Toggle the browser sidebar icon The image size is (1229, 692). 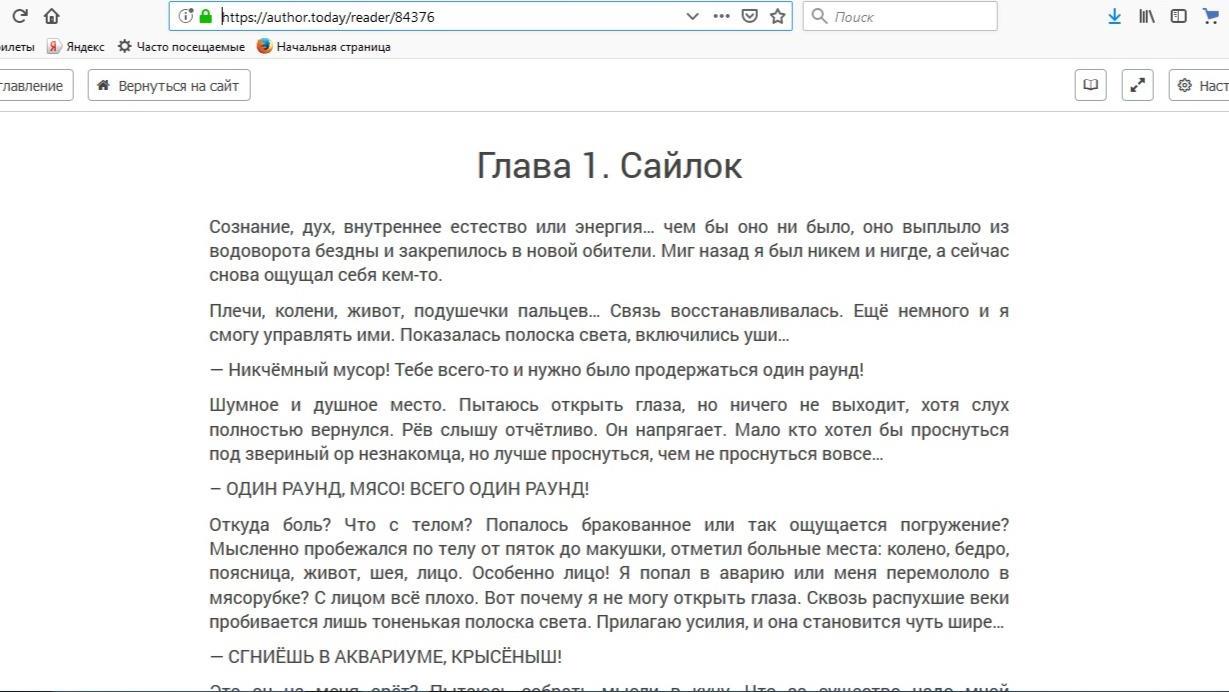[1179, 16]
